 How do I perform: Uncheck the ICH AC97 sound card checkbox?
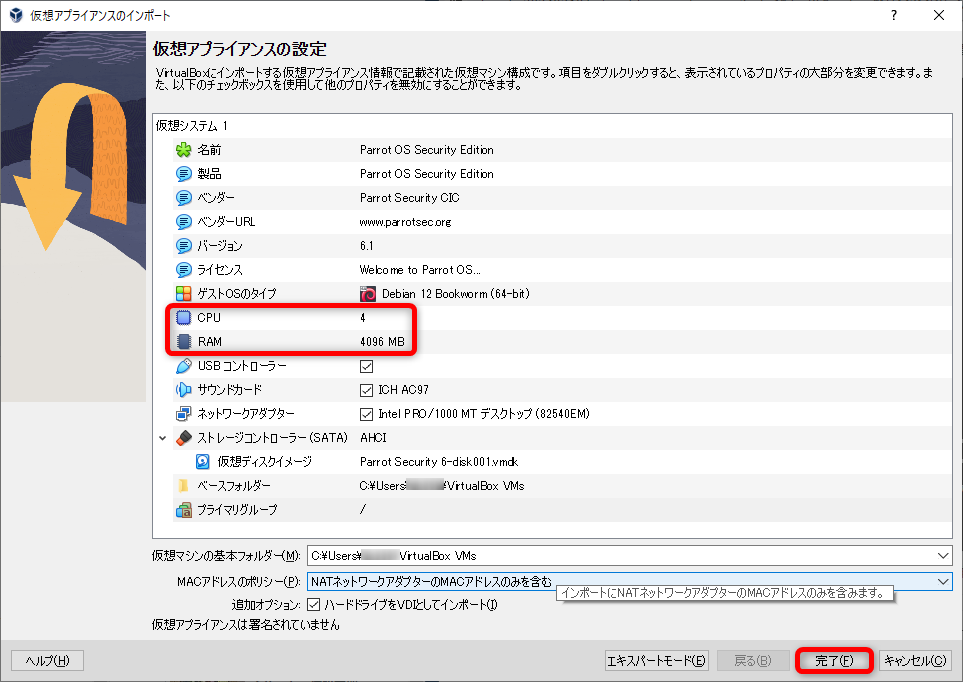pyautogui.click(x=367, y=390)
